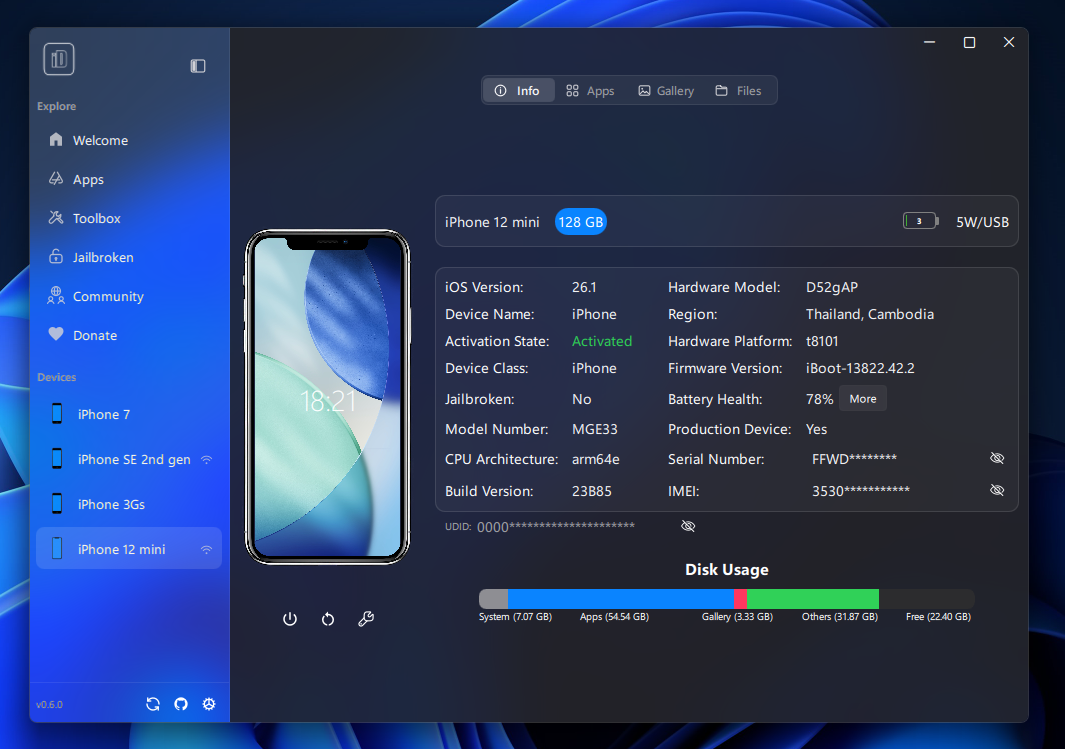Open the GitHub link icon
1065x749 pixels.
tap(181, 704)
